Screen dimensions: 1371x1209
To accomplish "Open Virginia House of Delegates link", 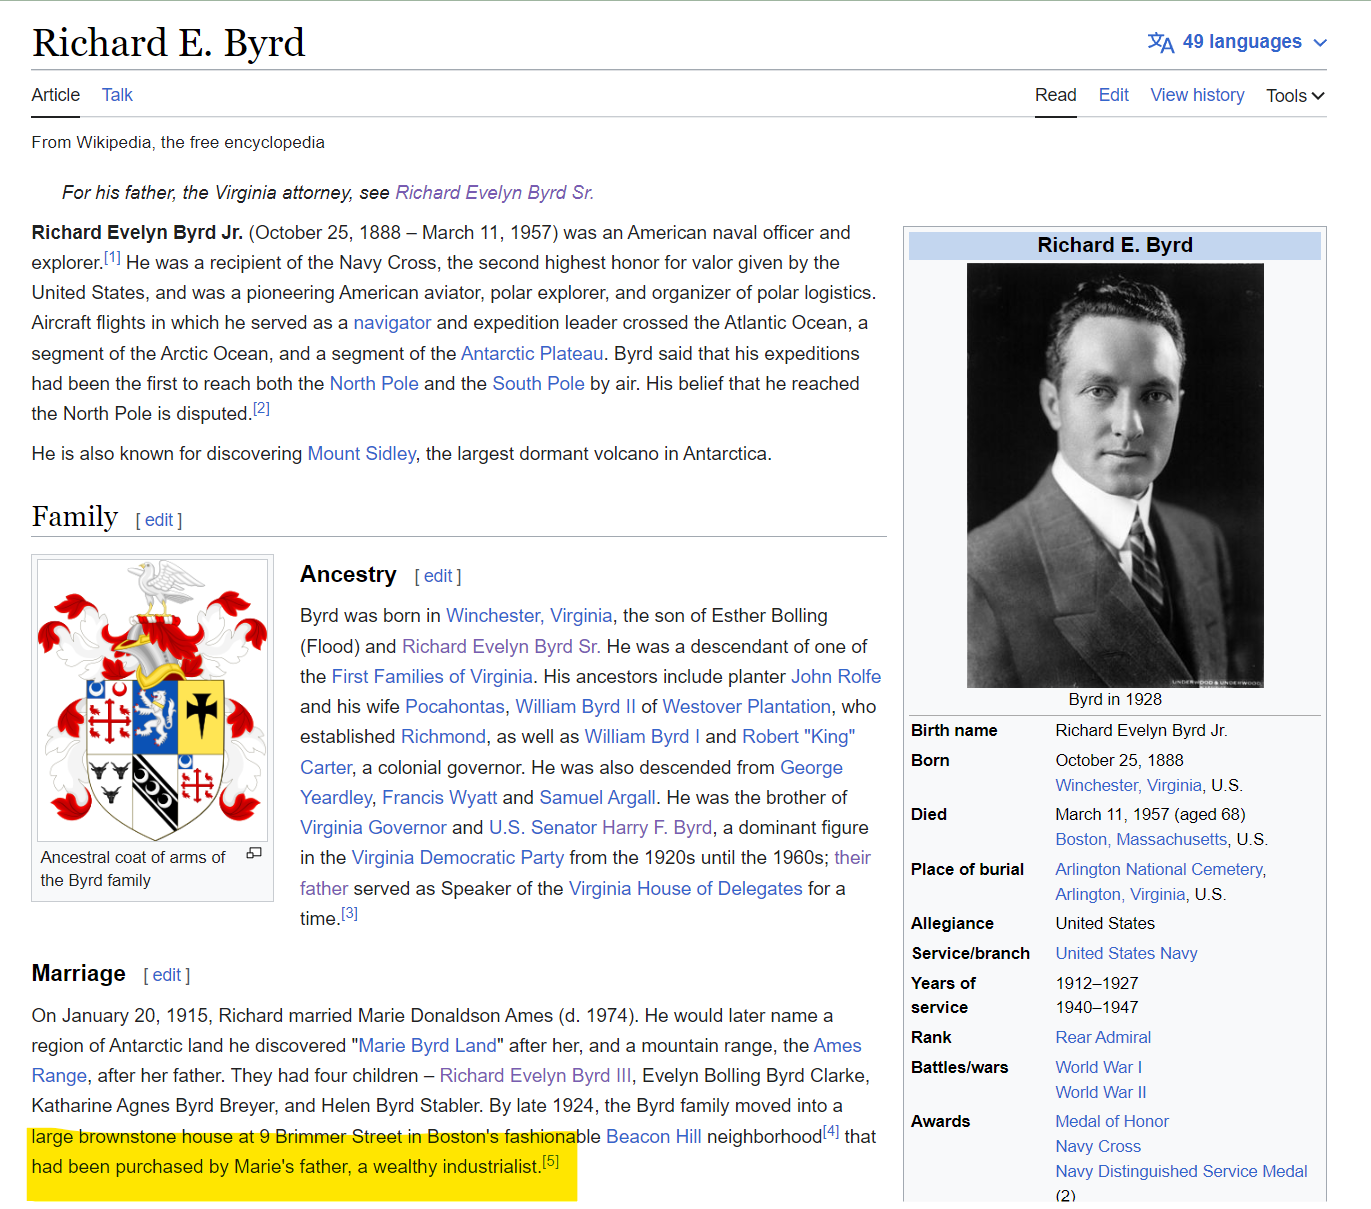I will [685, 889].
